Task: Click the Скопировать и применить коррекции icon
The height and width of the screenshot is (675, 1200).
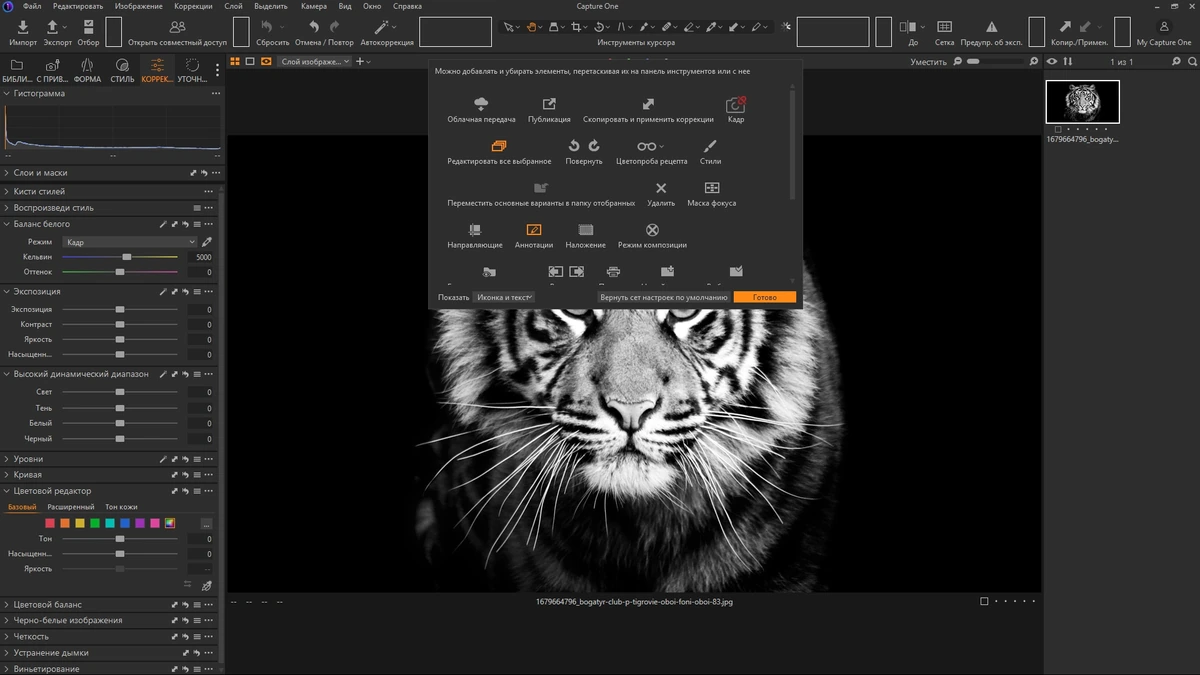Action: (x=648, y=104)
